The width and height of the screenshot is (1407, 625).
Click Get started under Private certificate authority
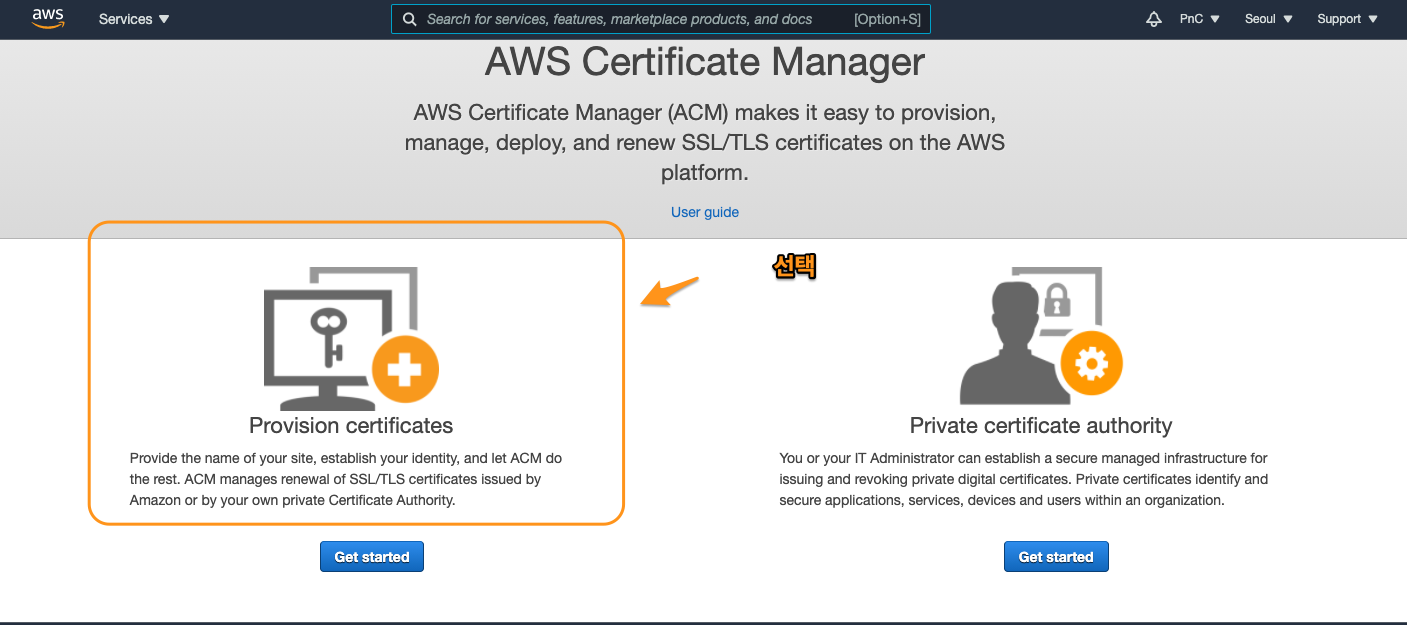[1055, 556]
